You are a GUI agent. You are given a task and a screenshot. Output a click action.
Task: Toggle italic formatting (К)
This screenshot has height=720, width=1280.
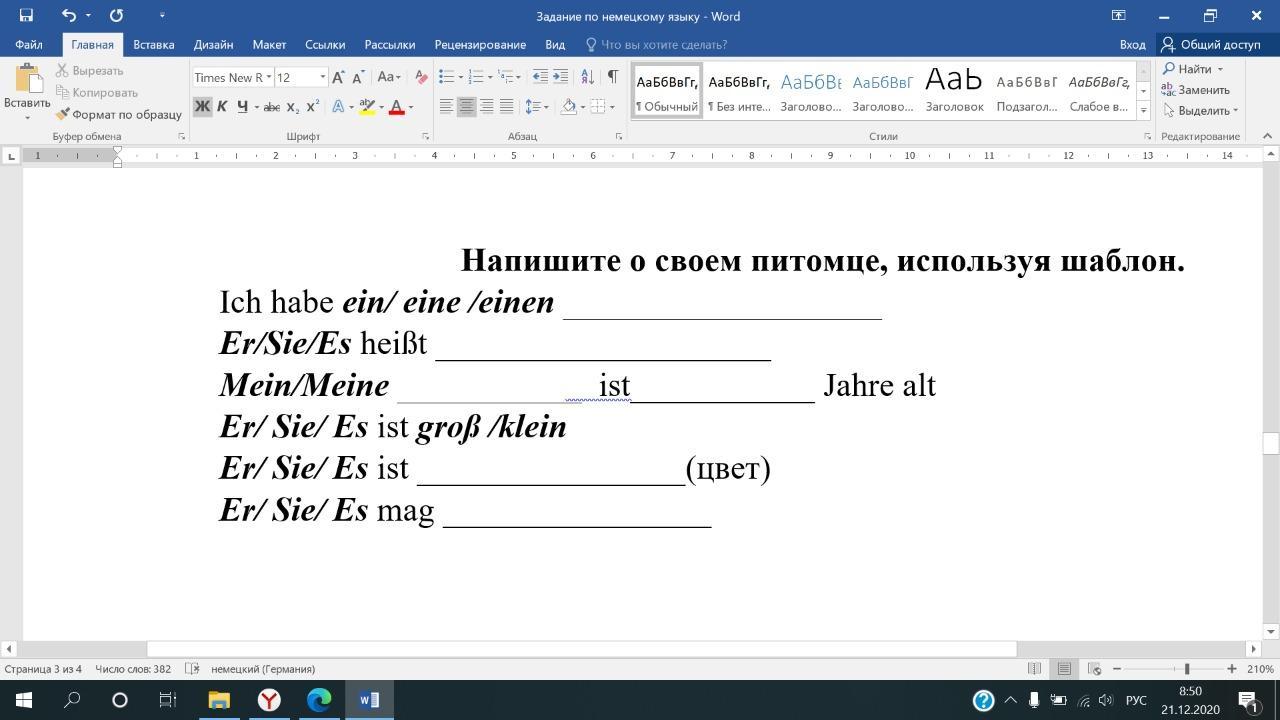[x=222, y=107]
